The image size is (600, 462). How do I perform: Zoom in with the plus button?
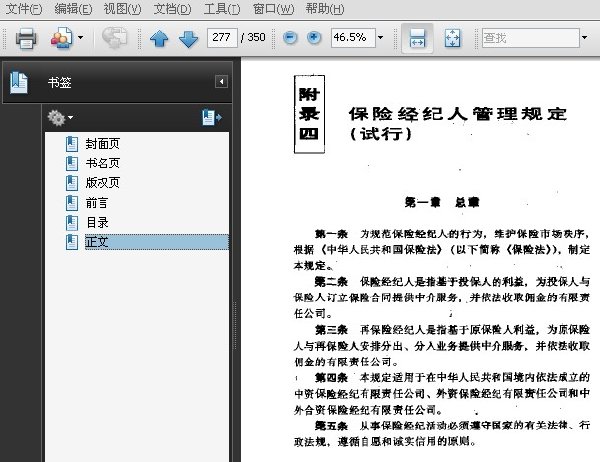click(314, 38)
